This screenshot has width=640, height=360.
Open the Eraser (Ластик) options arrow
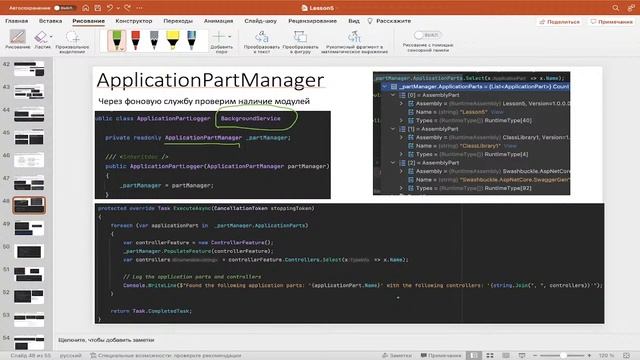[51, 37]
